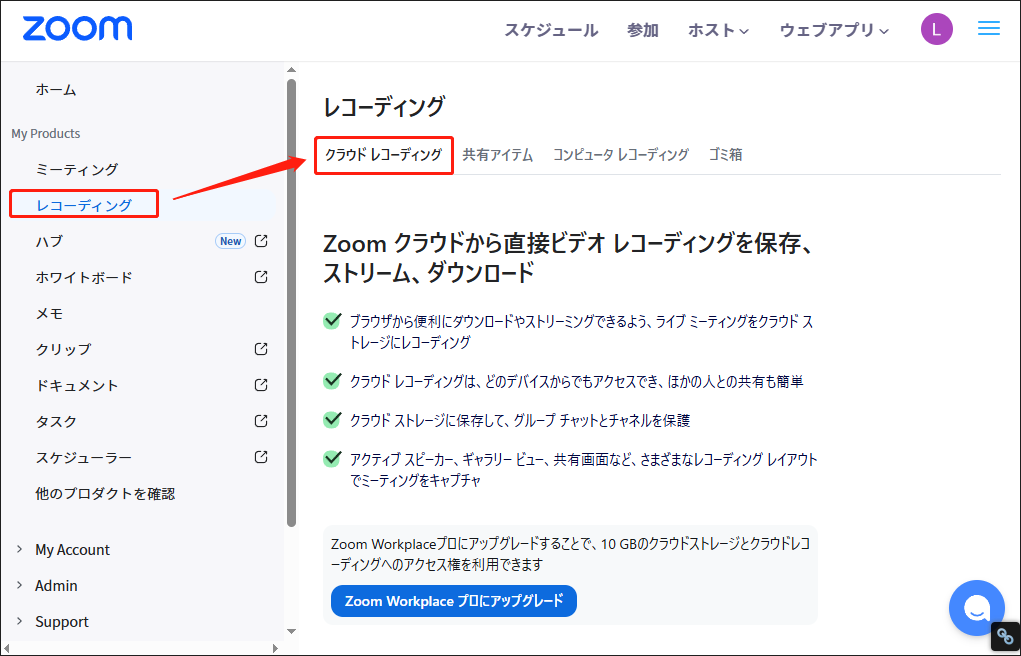Open the chat support bubble icon

point(976,607)
